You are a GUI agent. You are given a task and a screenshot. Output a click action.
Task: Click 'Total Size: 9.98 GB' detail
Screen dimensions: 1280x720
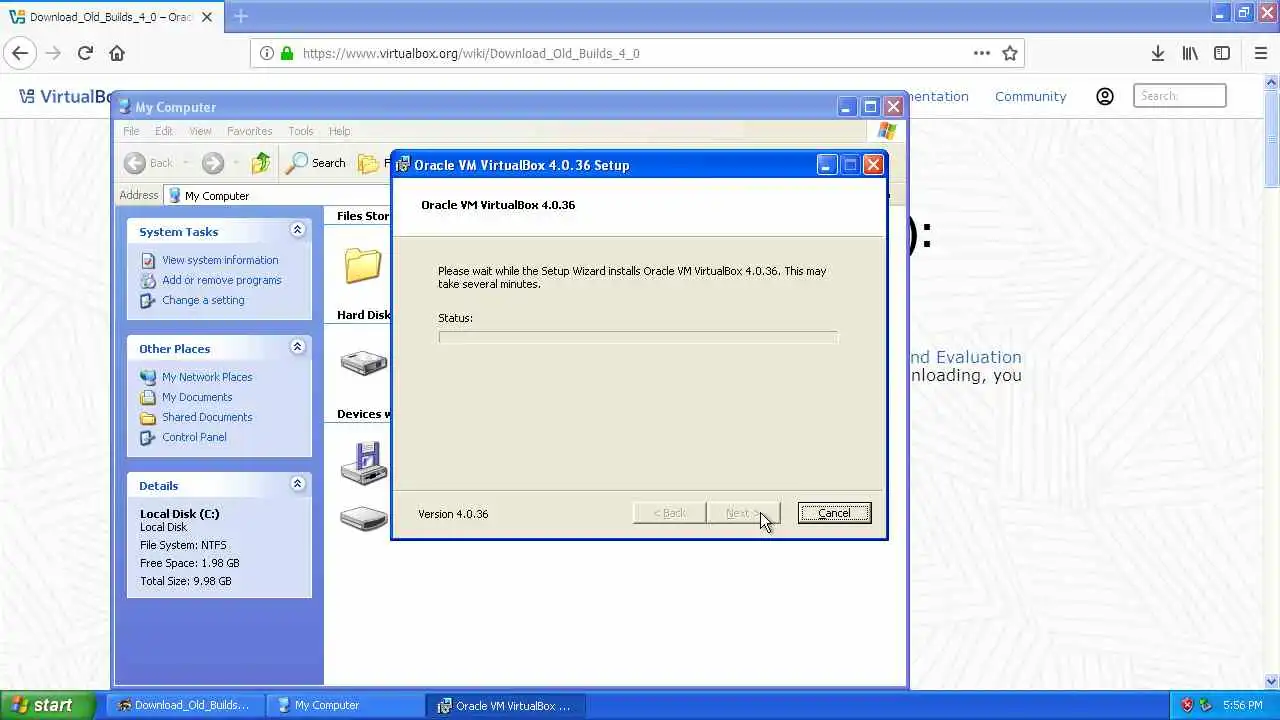tap(186, 581)
